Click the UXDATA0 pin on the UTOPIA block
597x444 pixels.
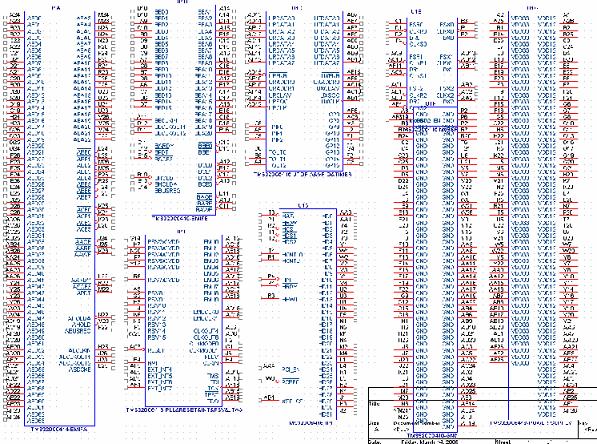point(326,18)
